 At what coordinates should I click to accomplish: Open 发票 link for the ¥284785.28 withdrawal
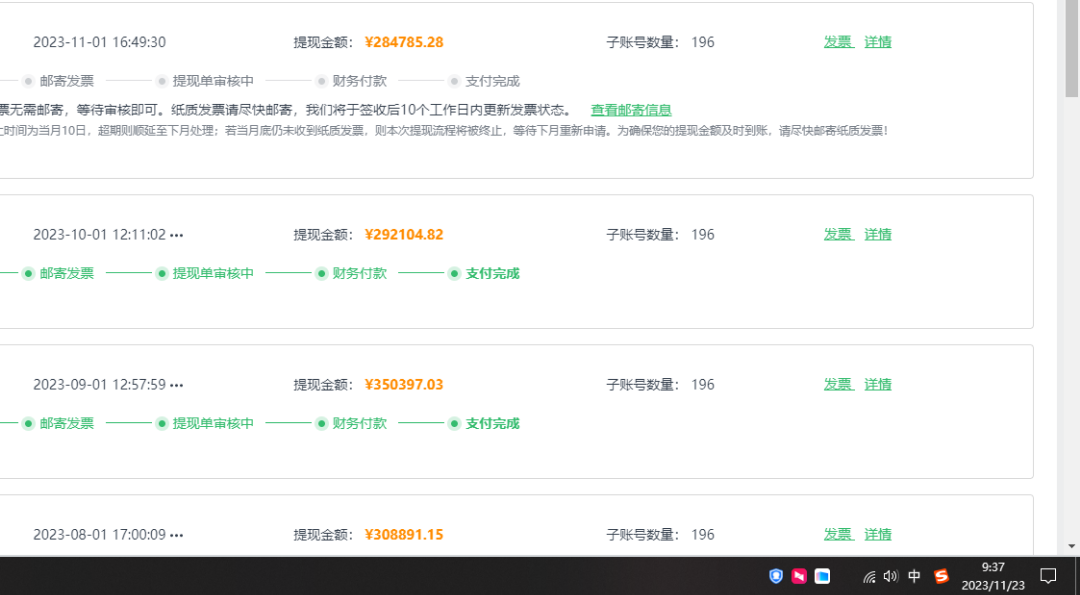tap(838, 42)
